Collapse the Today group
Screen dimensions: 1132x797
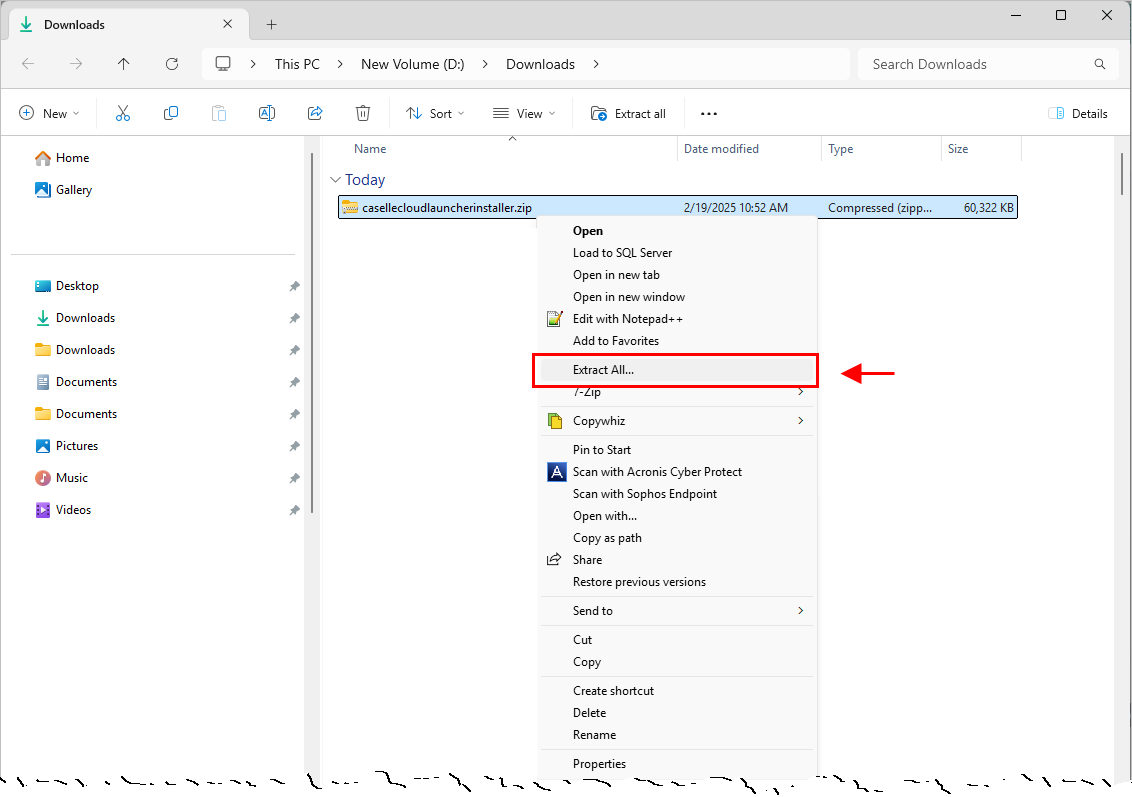[335, 180]
